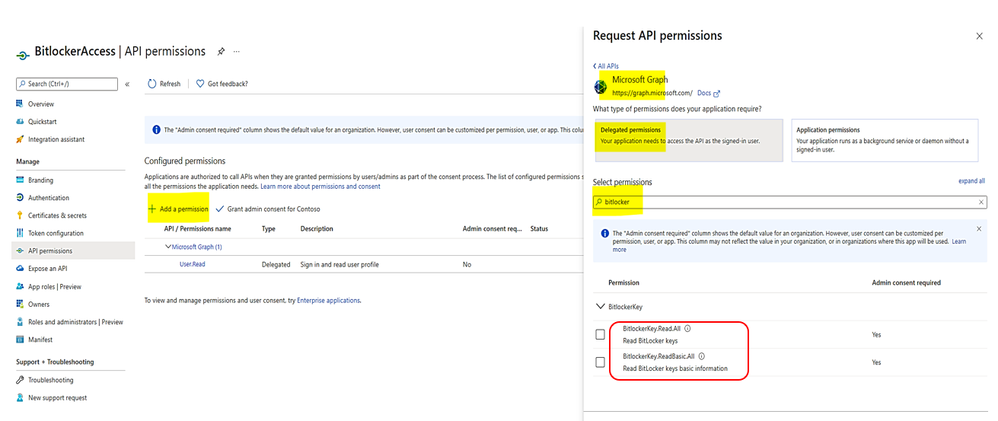Screen dimensions: 998x421
Task: Clear the bitlocker search with X icon
Action: click(981, 203)
